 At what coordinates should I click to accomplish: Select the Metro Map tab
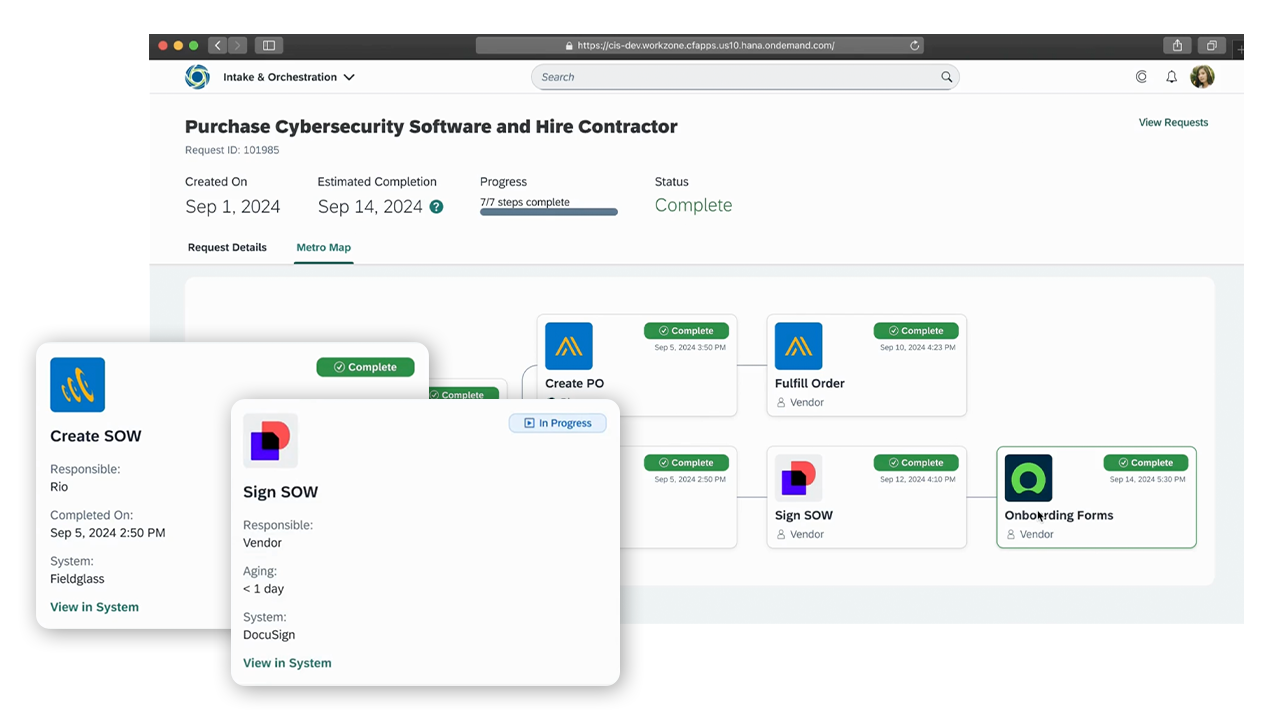click(x=323, y=248)
